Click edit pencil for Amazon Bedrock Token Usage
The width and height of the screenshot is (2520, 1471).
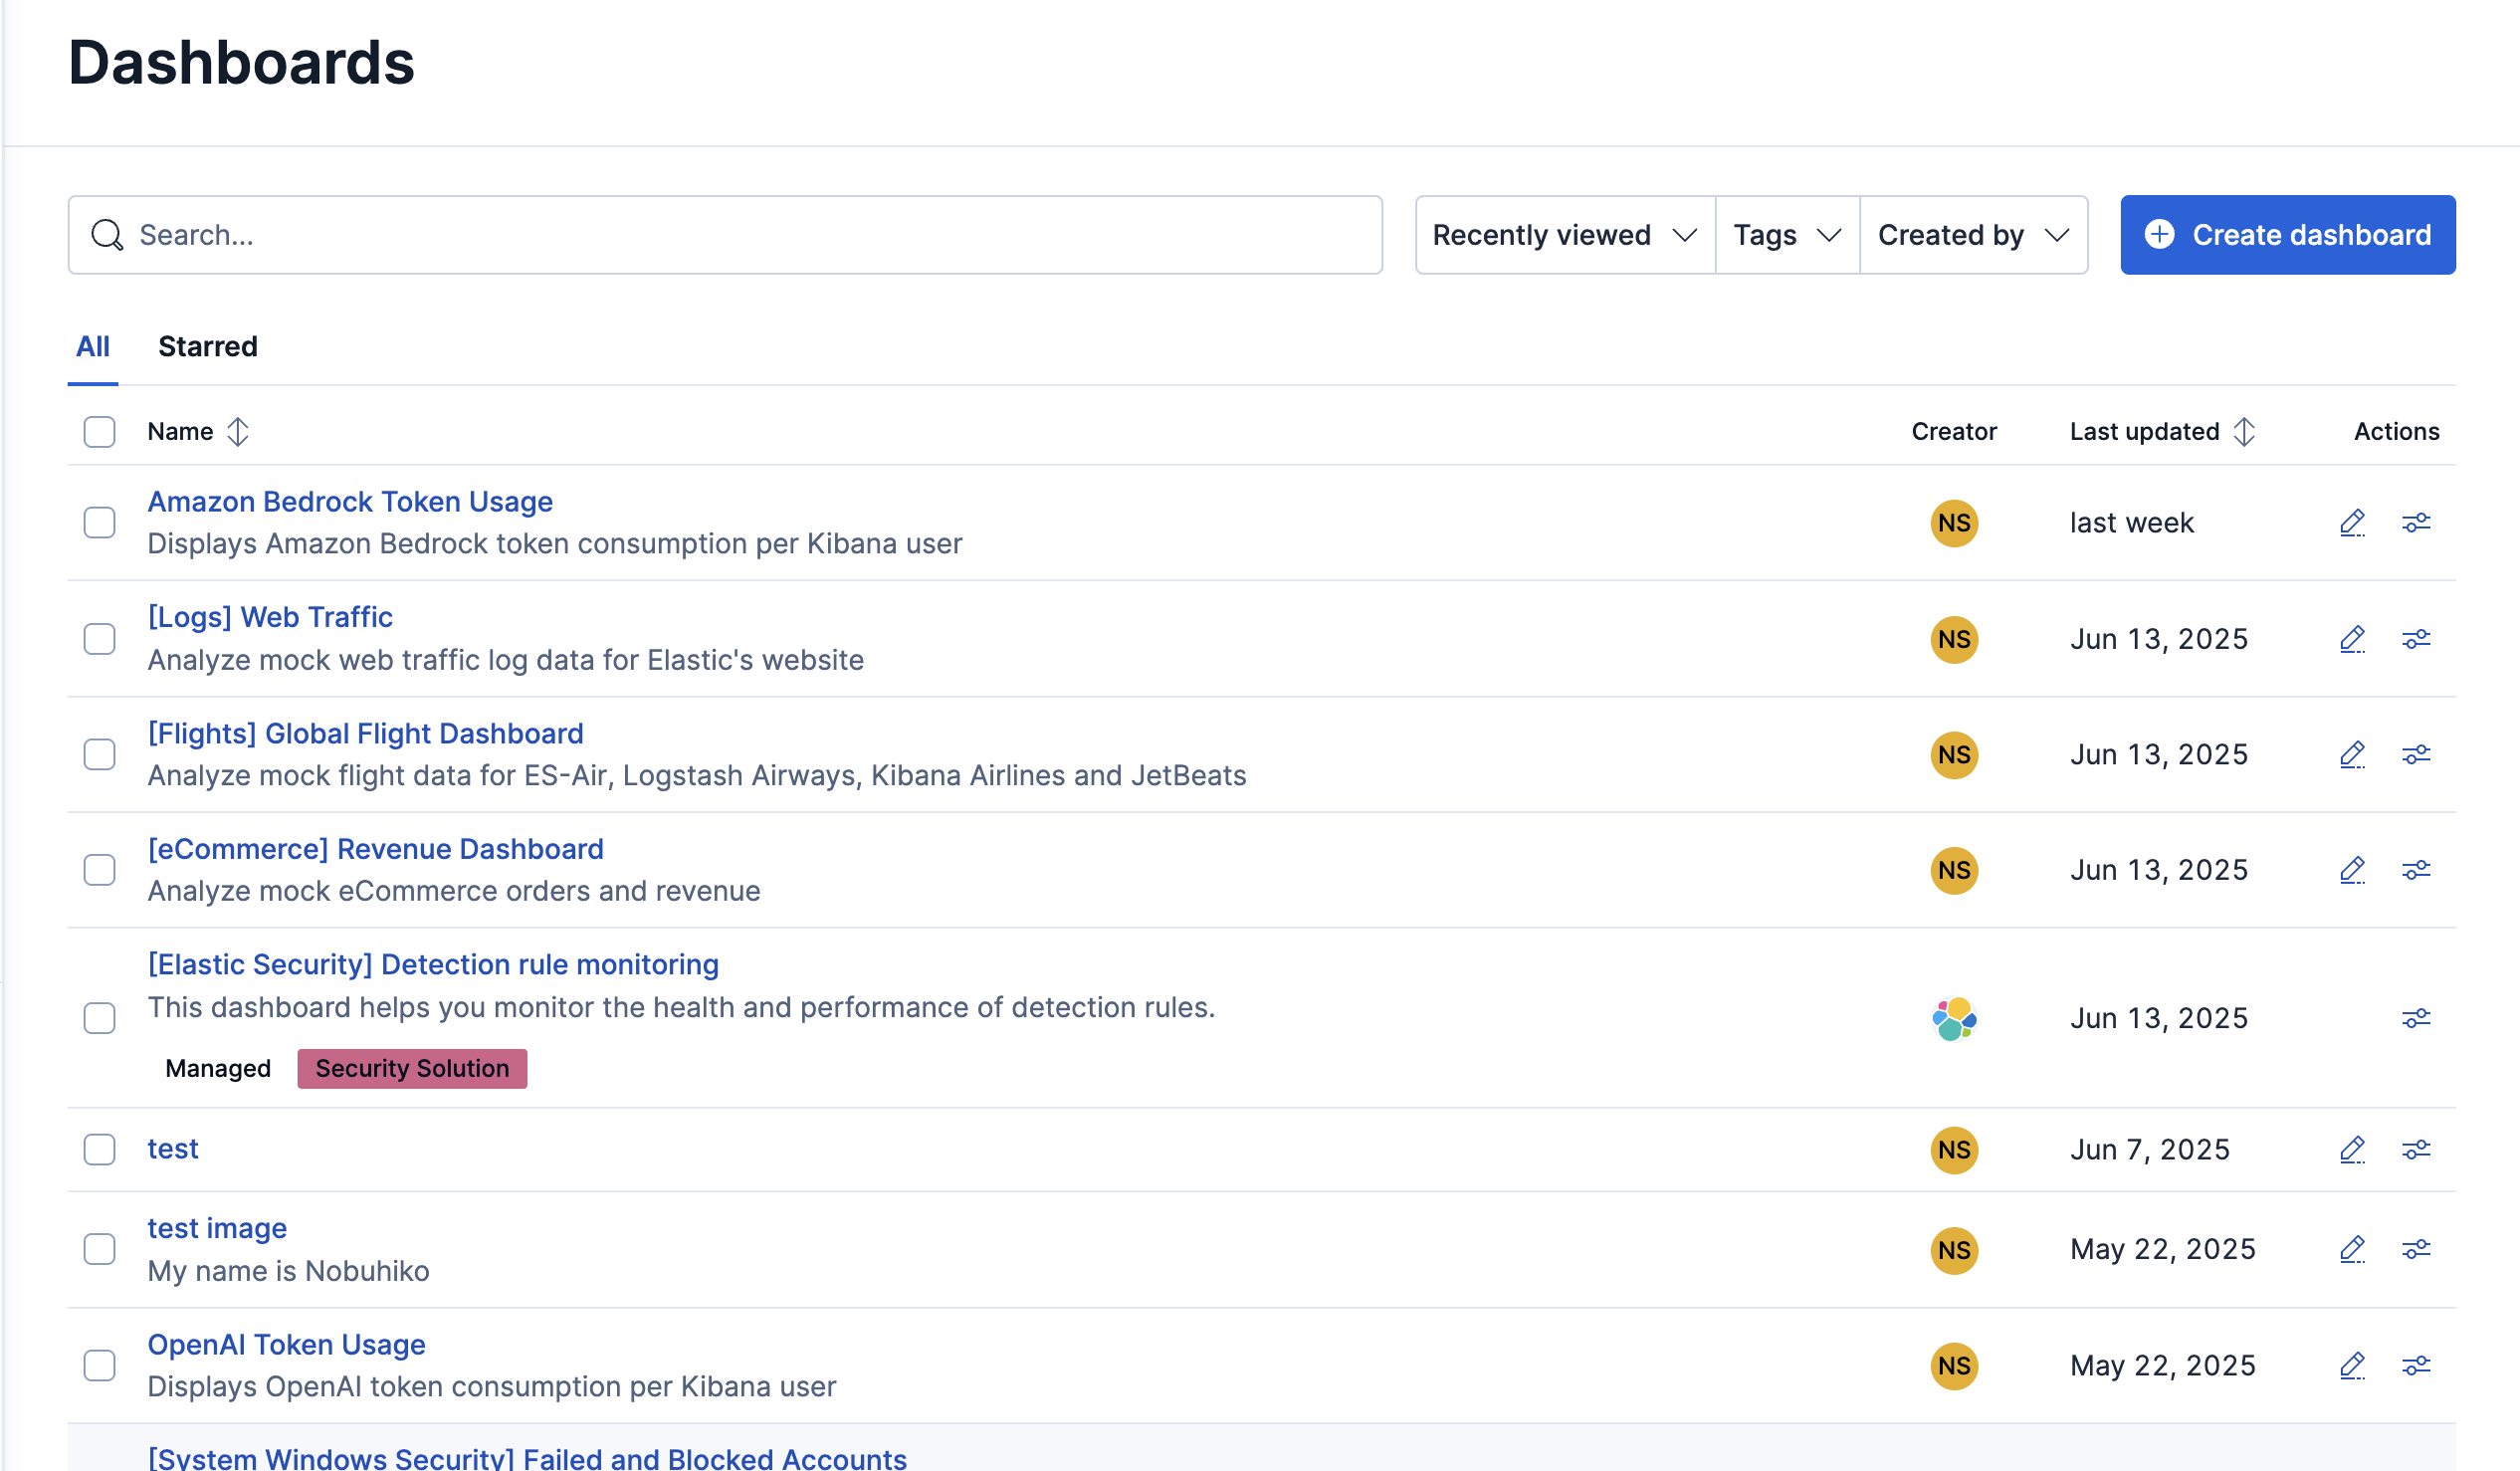[2352, 523]
